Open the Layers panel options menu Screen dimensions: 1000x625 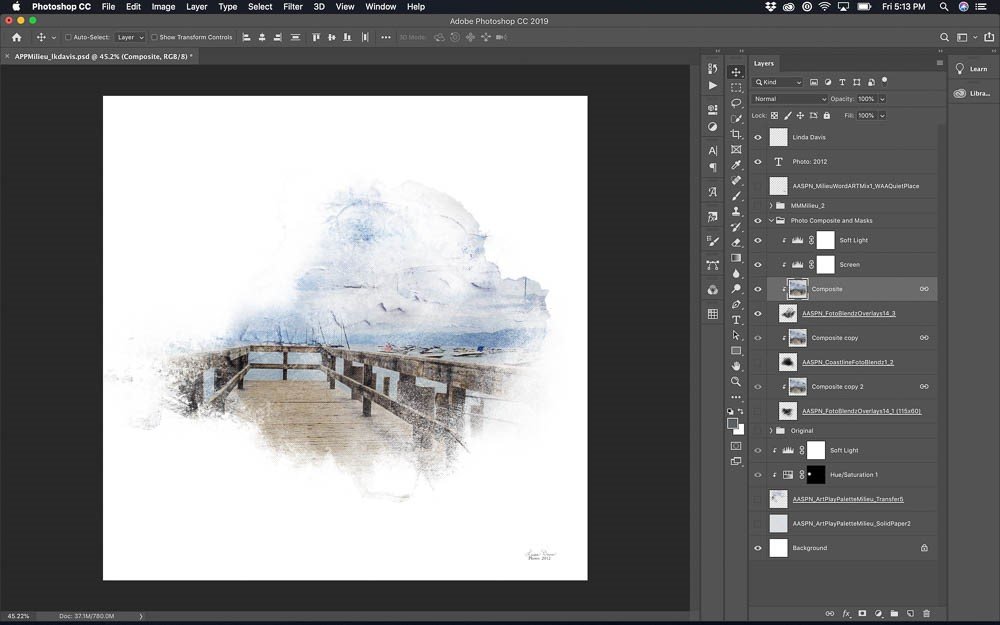point(939,63)
